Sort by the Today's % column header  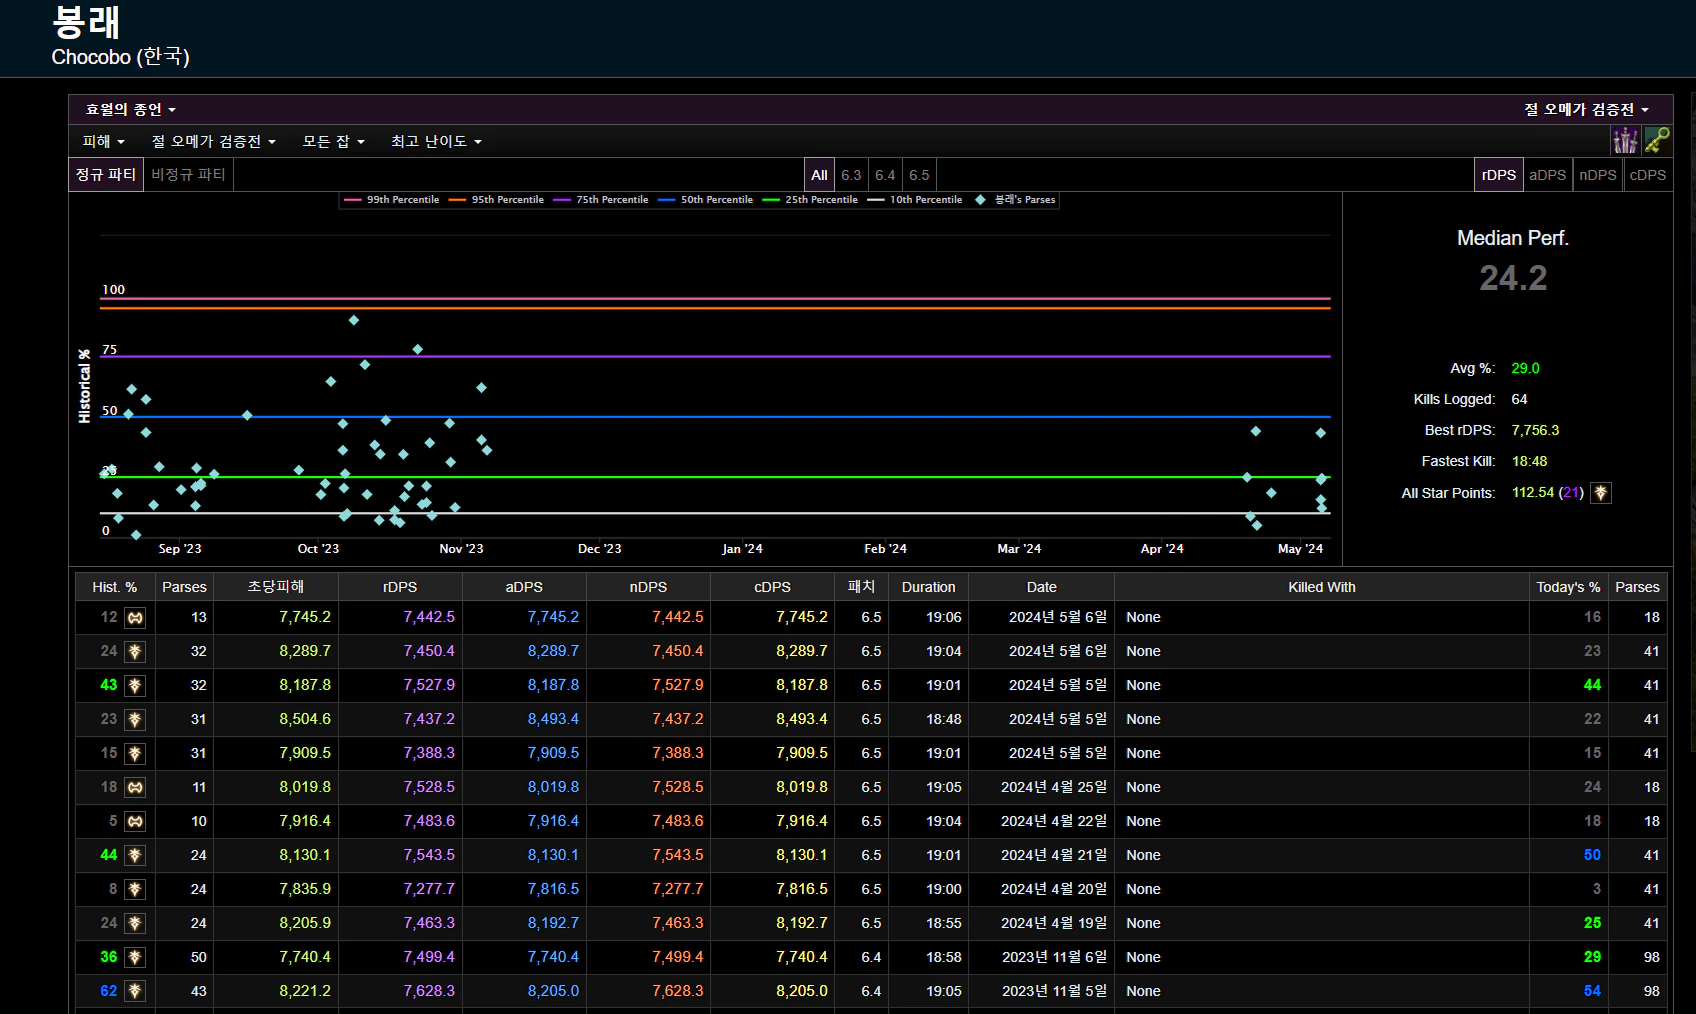click(x=1568, y=587)
